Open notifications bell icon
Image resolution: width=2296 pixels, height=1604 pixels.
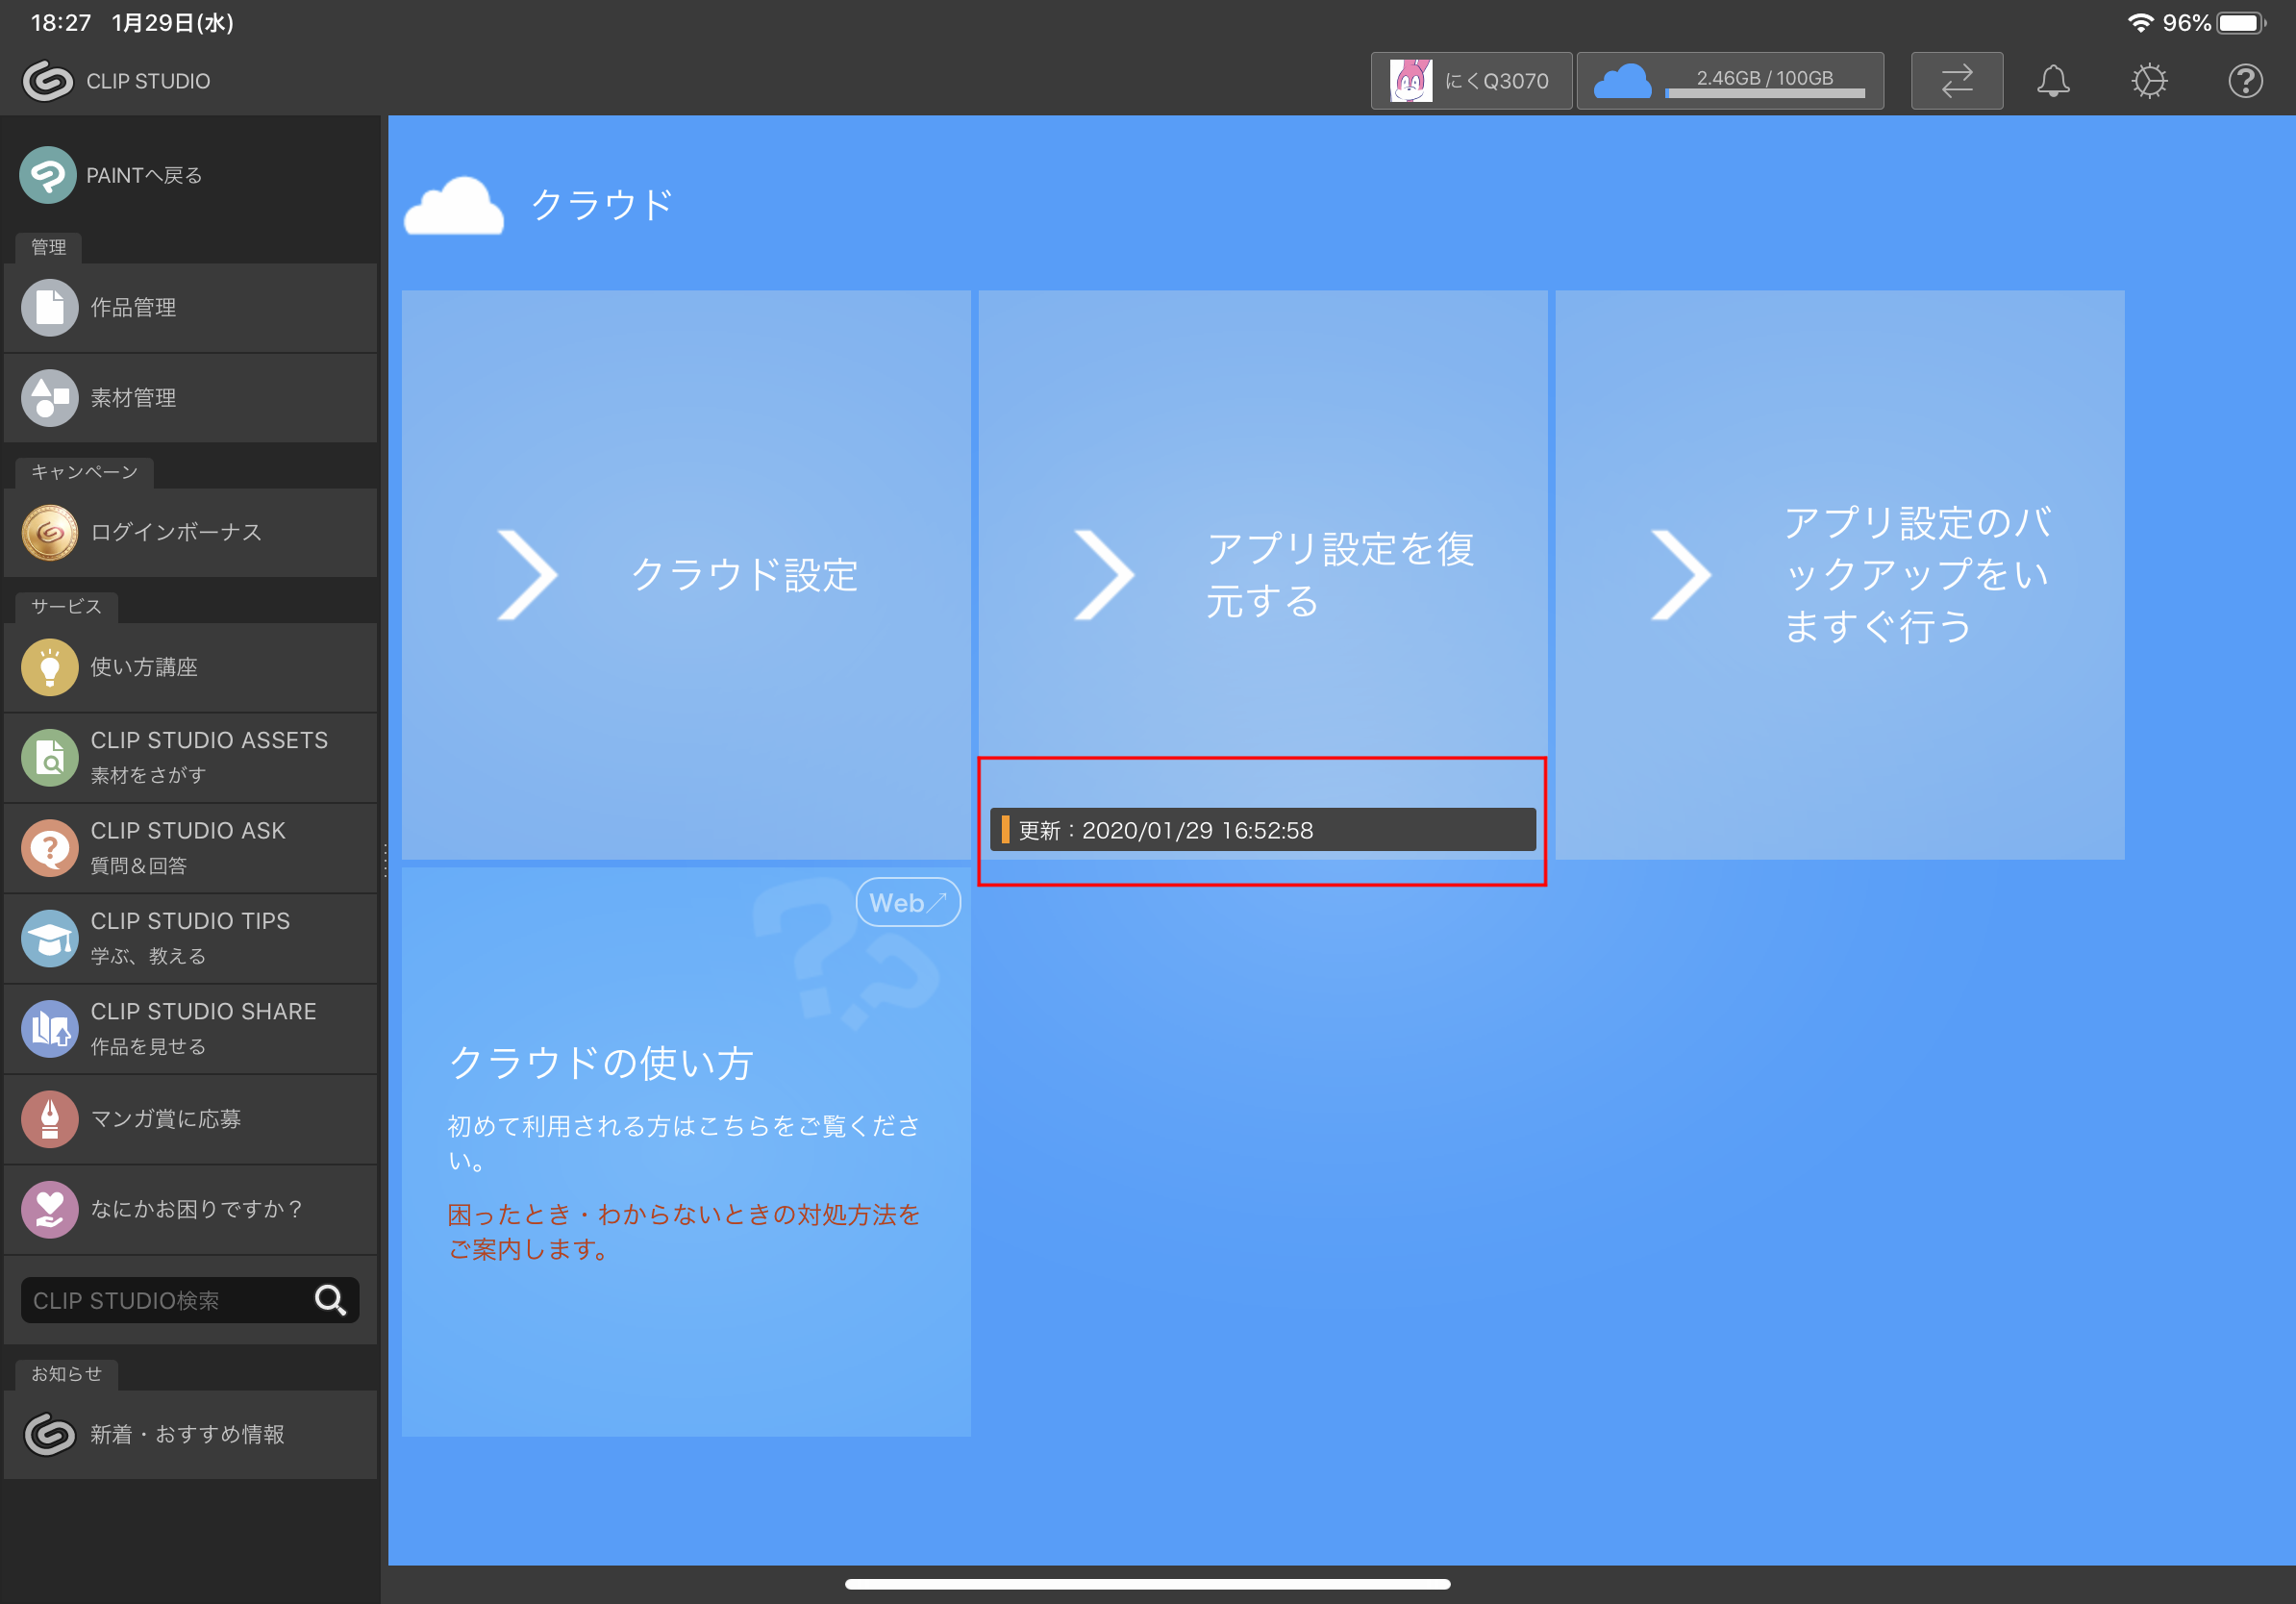pos(2053,81)
